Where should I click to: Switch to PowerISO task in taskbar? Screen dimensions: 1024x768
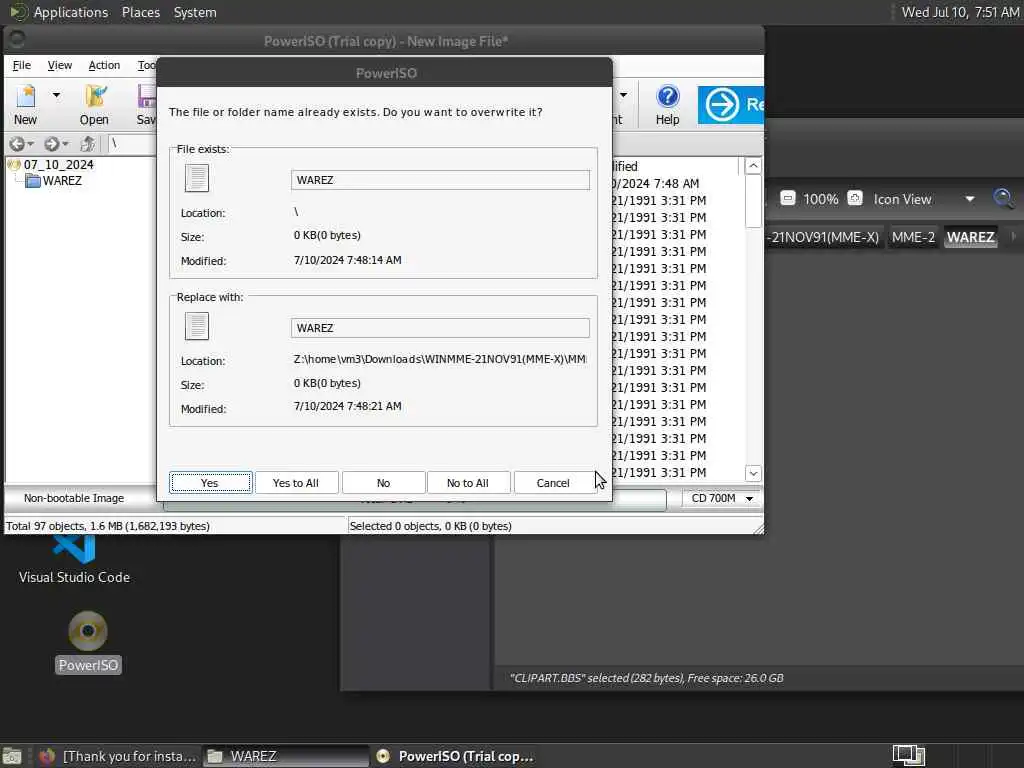tap(457, 756)
